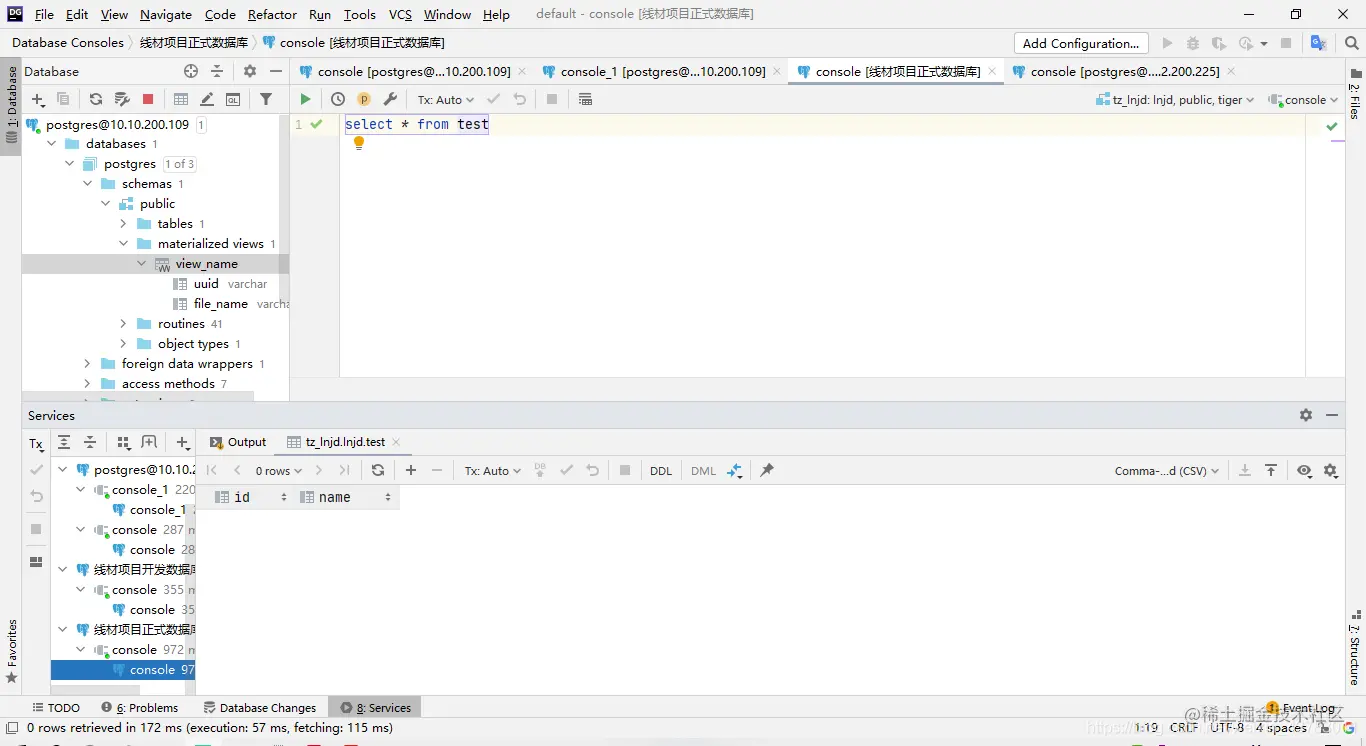Screen dimensions: 1366x746
Task: Collapse all nodes in Database panel header
Action: 217,71
